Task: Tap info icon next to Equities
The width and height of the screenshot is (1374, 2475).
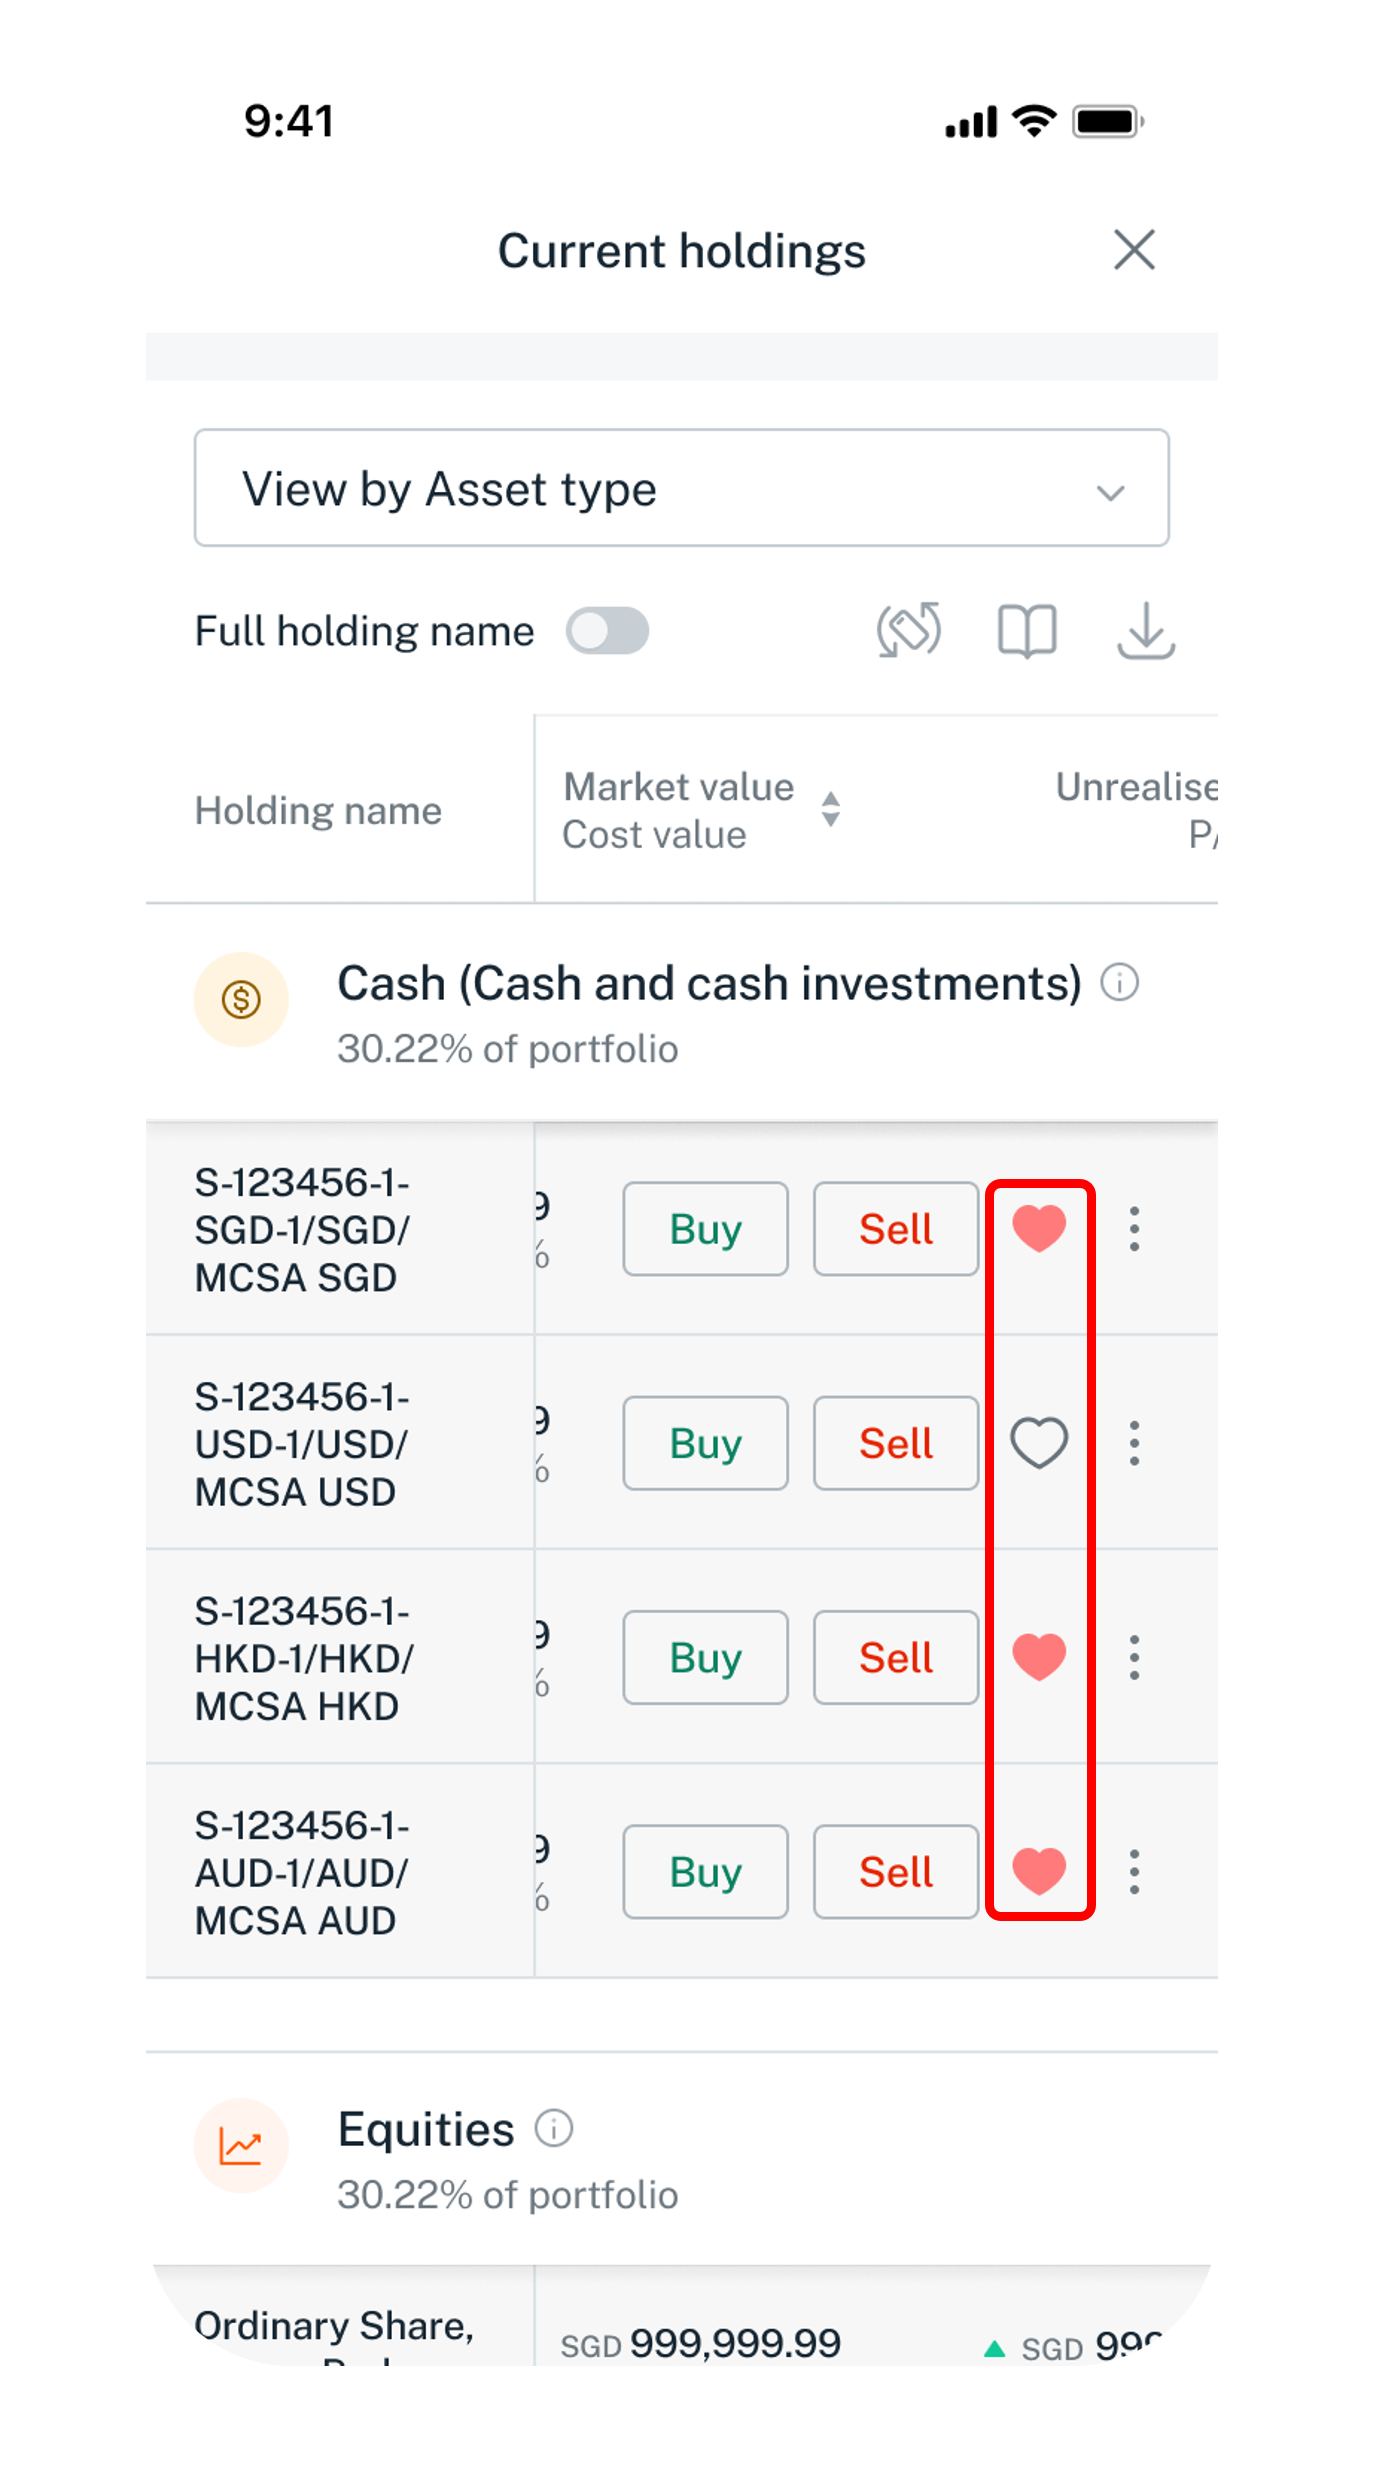Action: click(554, 2128)
